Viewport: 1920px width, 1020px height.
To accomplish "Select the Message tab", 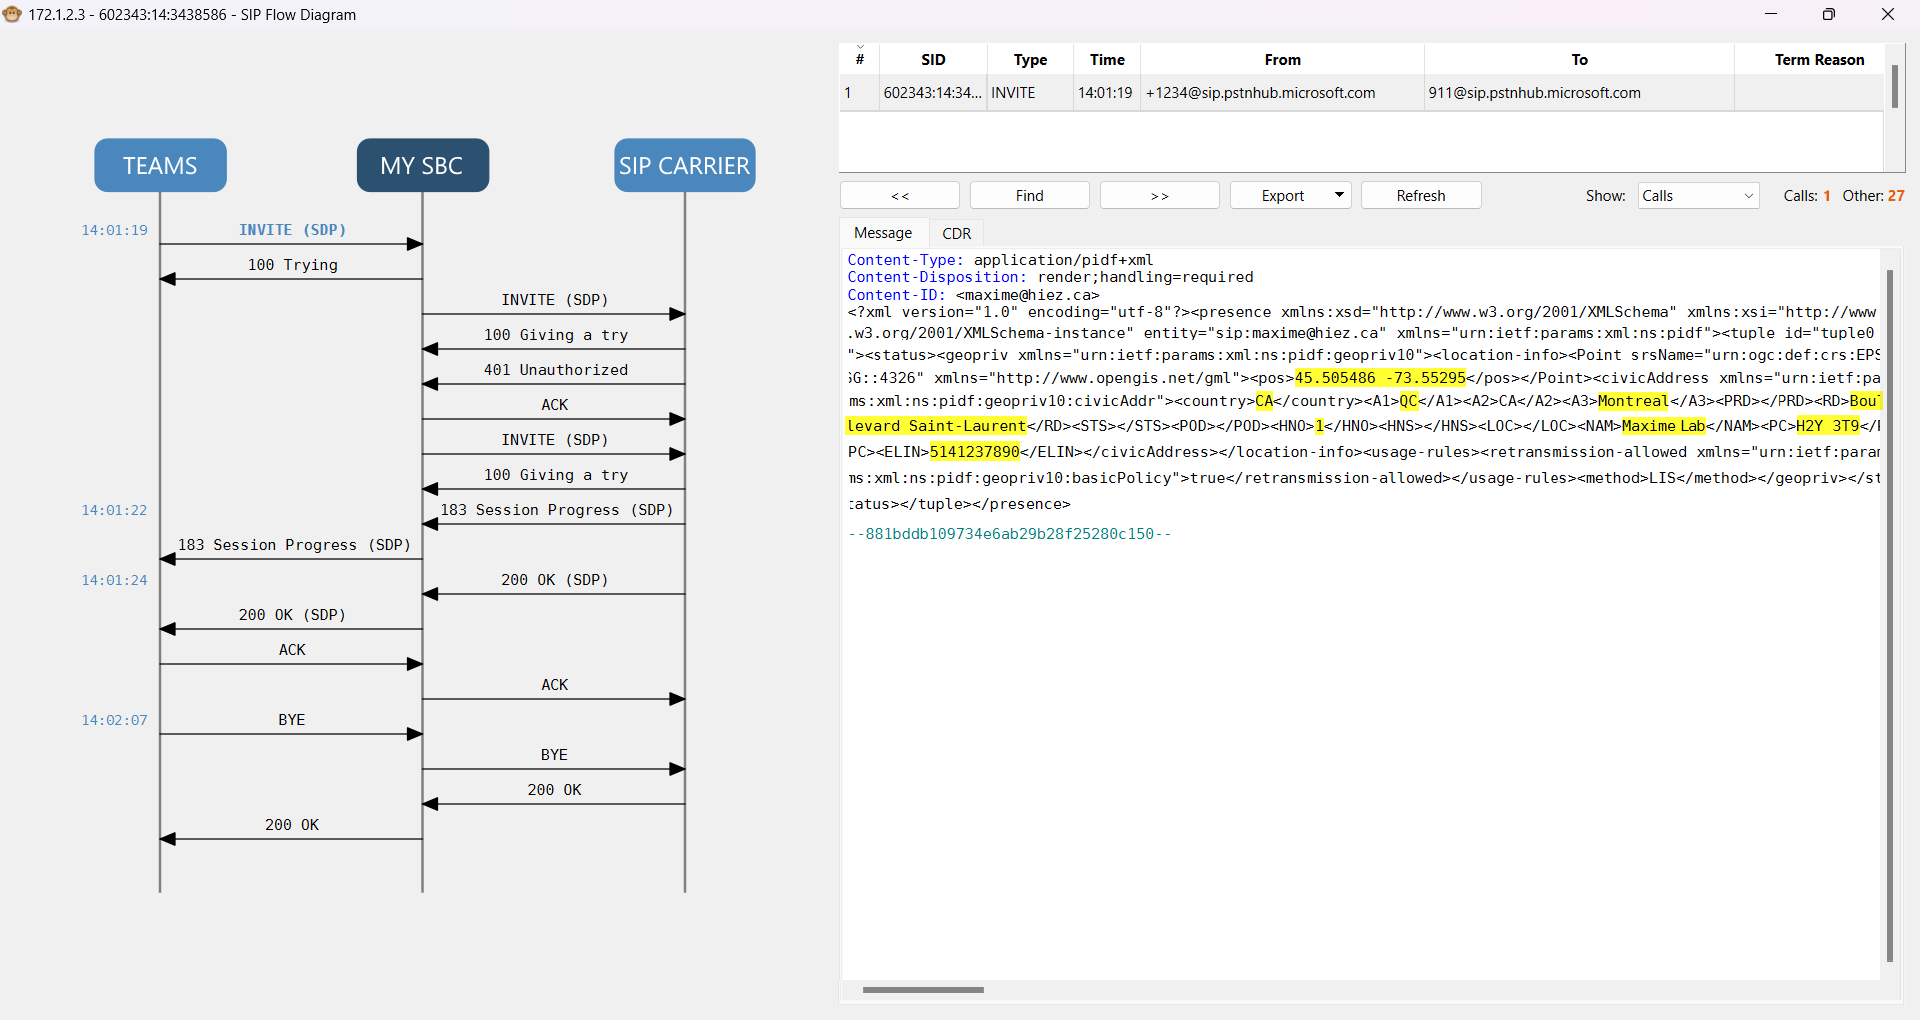I will (x=883, y=233).
